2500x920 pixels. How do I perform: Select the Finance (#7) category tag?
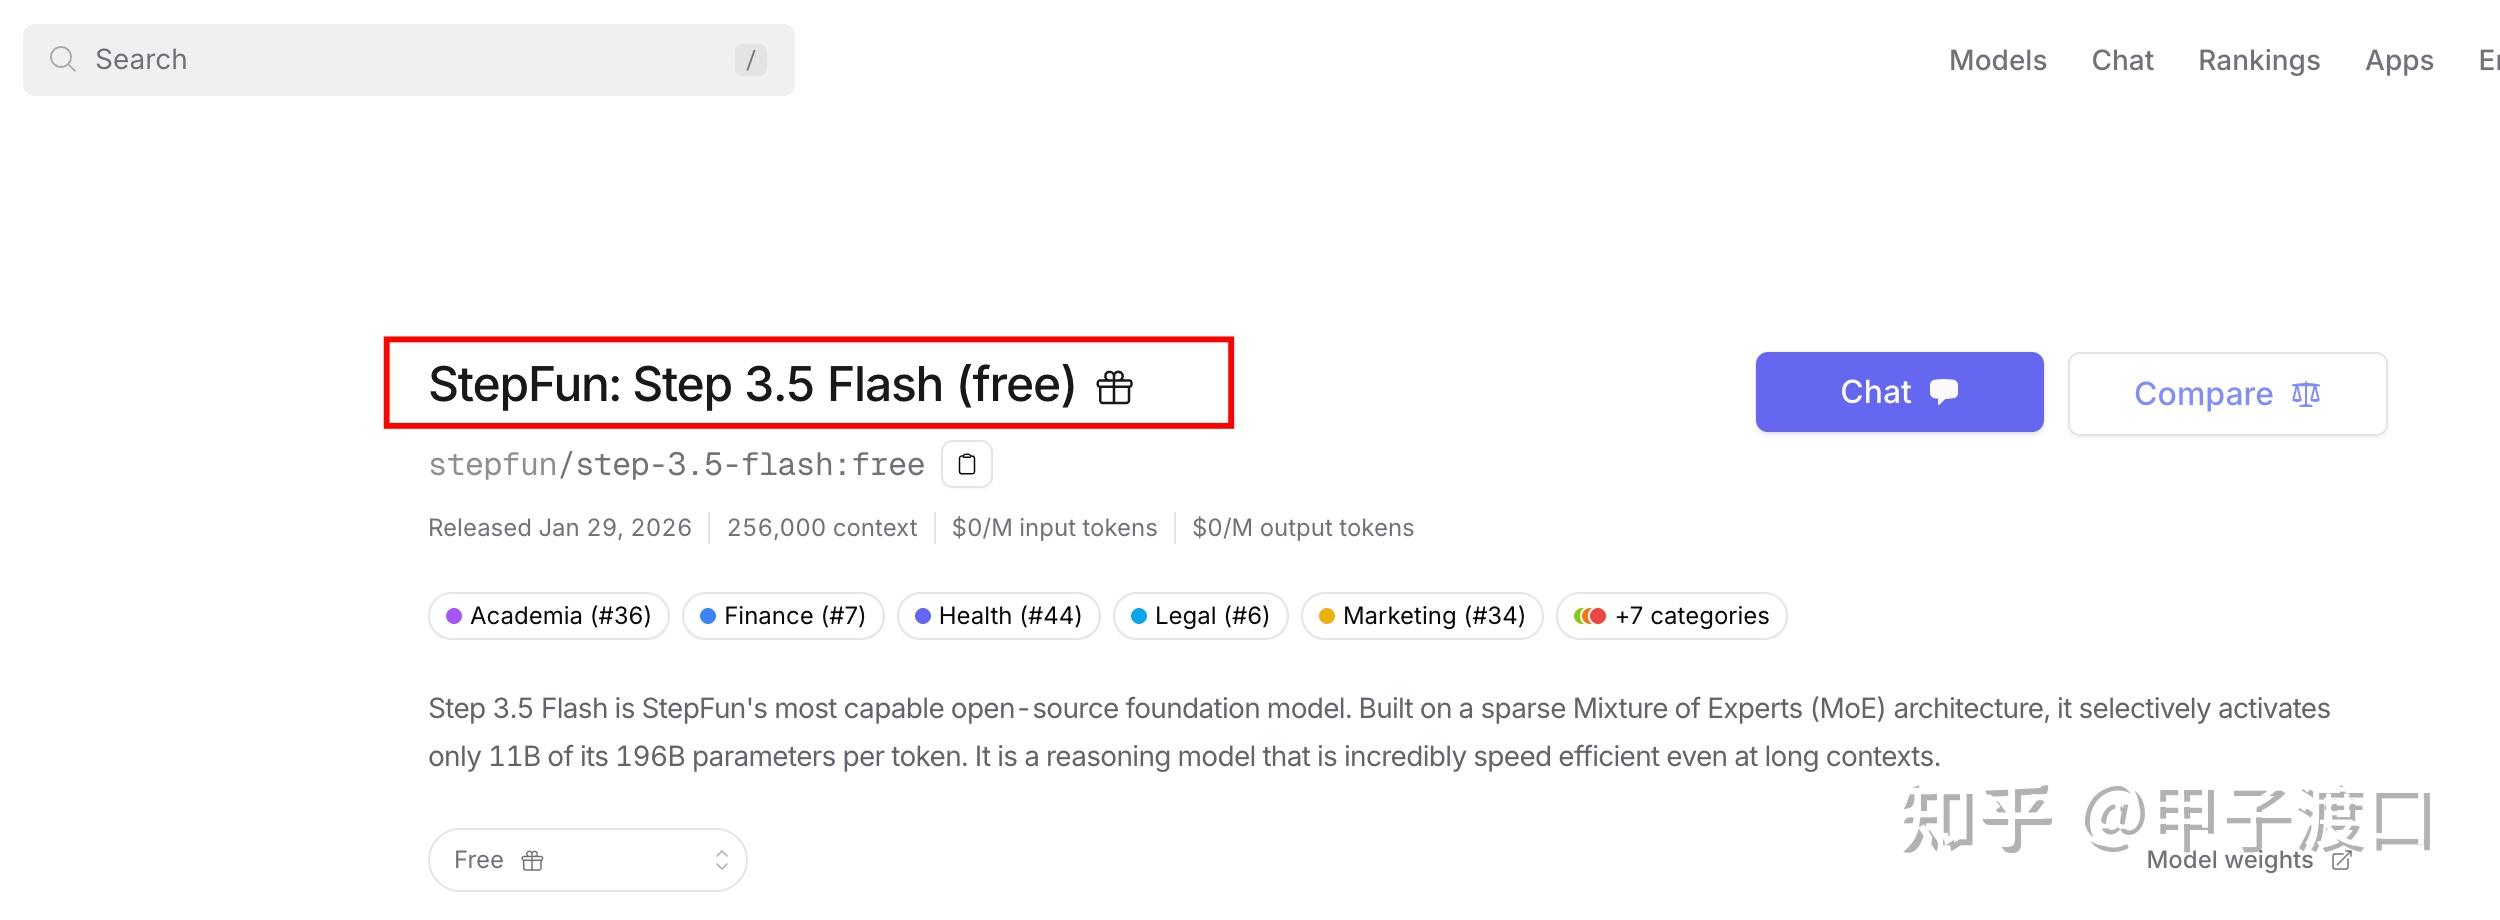coord(783,616)
